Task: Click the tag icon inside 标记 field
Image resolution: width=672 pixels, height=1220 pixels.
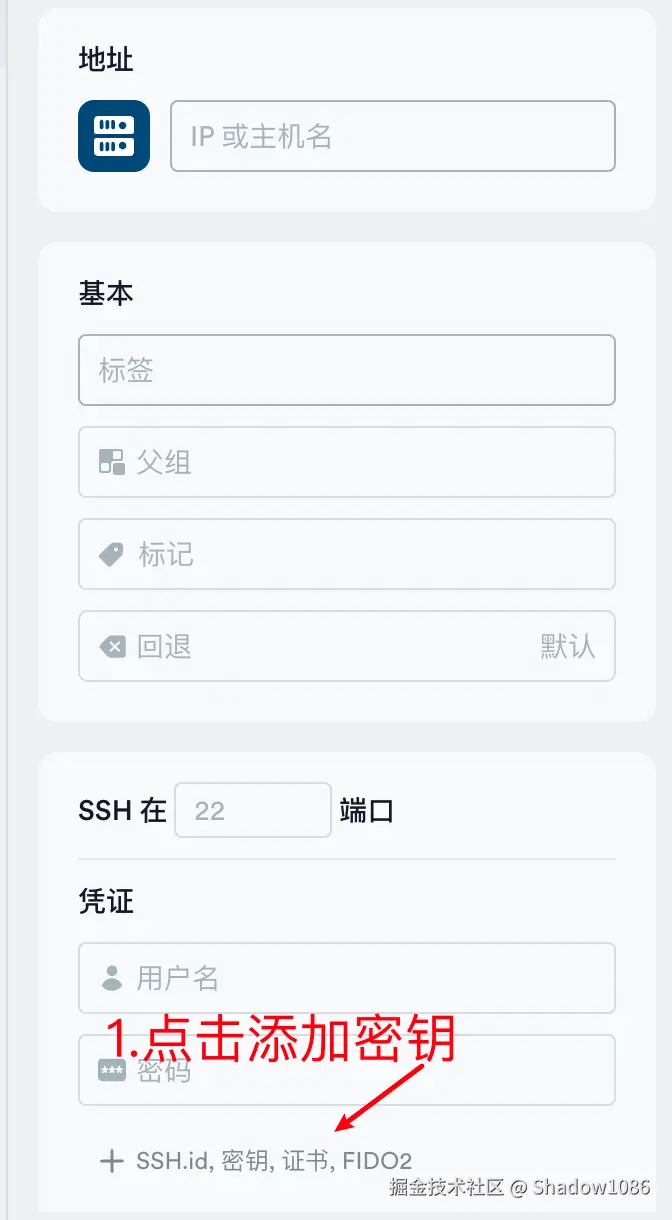Action: click(x=112, y=554)
